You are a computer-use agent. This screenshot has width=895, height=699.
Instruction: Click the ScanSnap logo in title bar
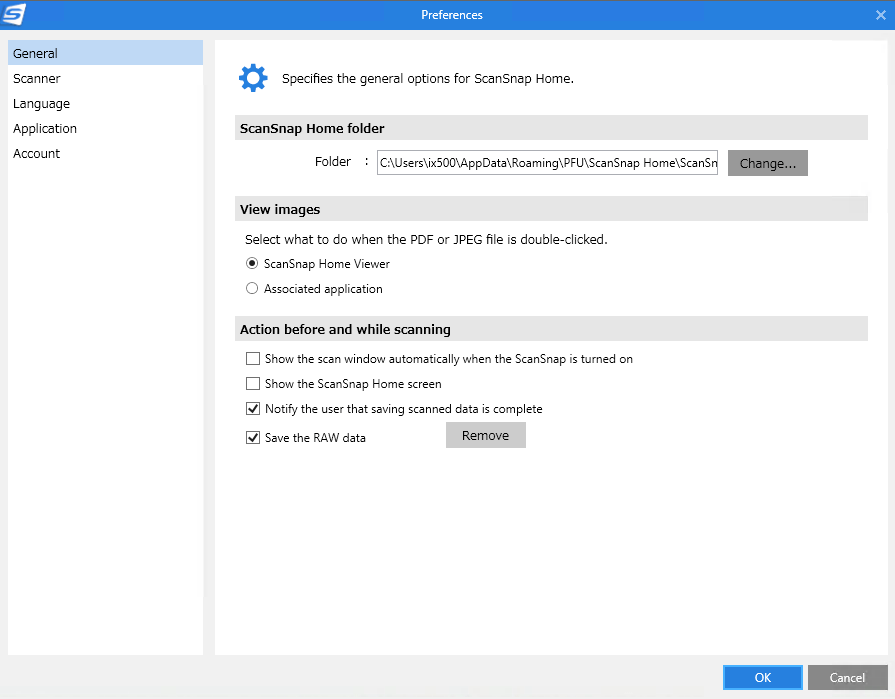point(15,14)
